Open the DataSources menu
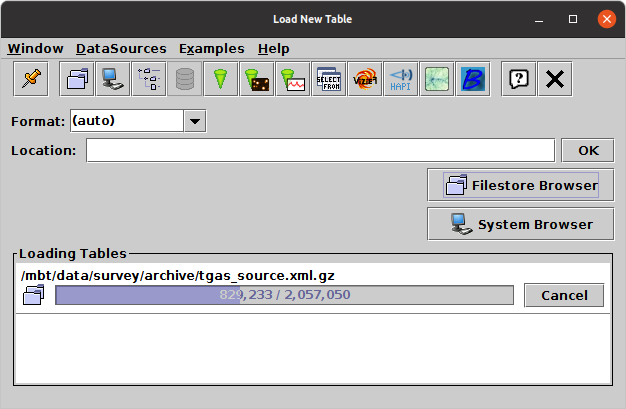This screenshot has width=626, height=409. click(x=121, y=48)
